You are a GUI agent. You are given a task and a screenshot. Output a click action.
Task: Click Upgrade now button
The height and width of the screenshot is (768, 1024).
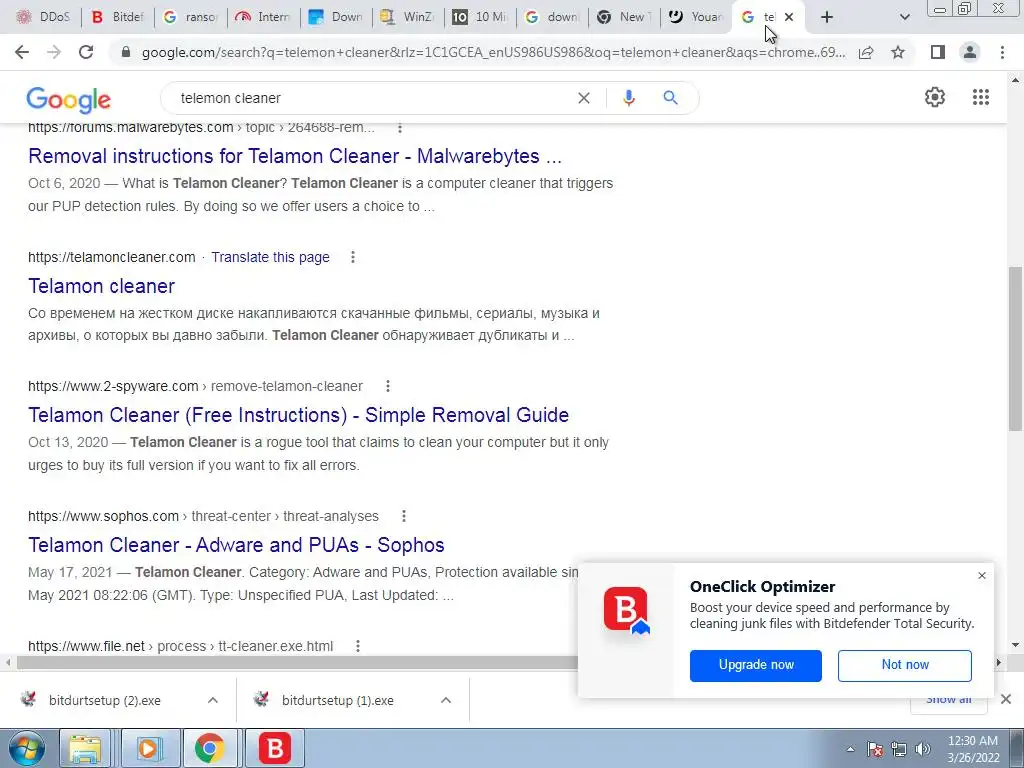[x=756, y=665]
